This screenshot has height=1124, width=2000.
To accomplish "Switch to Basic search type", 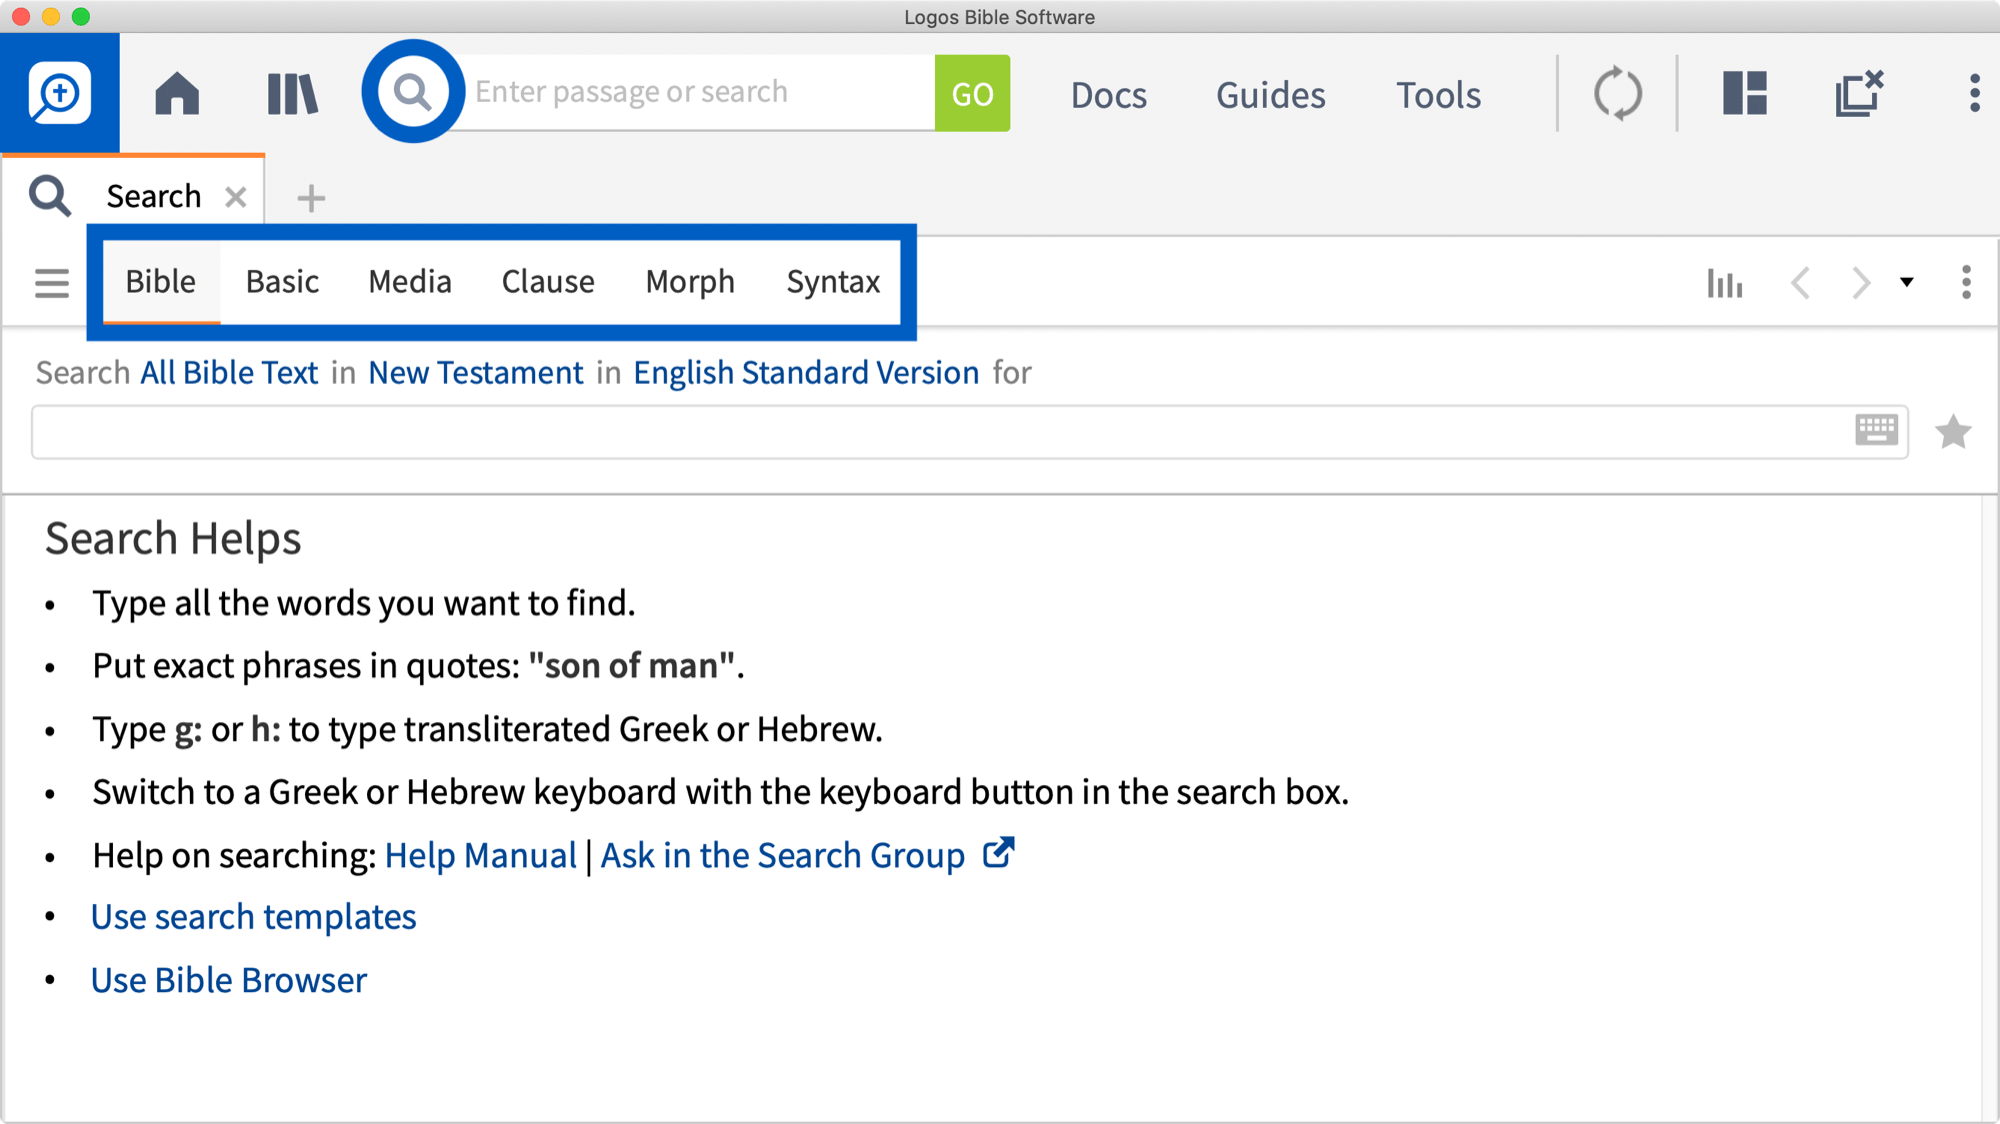I will tap(282, 282).
